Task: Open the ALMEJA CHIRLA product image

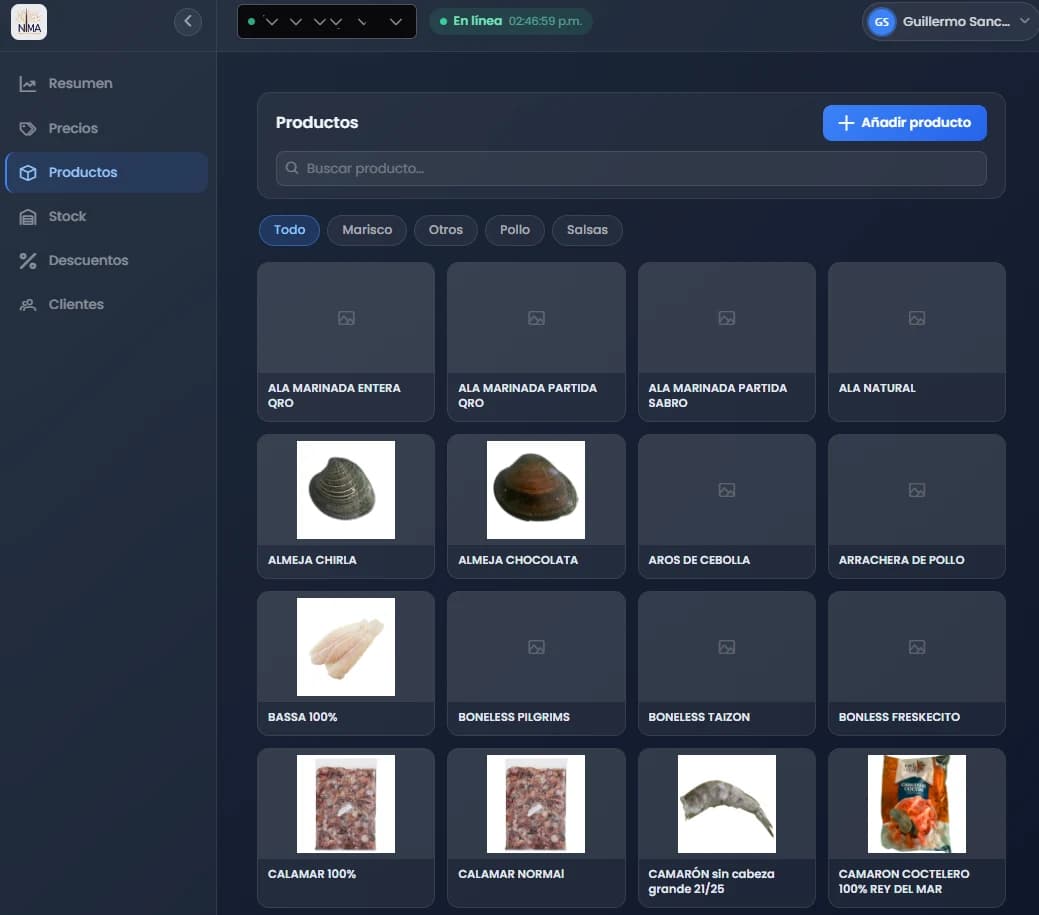Action: pos(346,490)
